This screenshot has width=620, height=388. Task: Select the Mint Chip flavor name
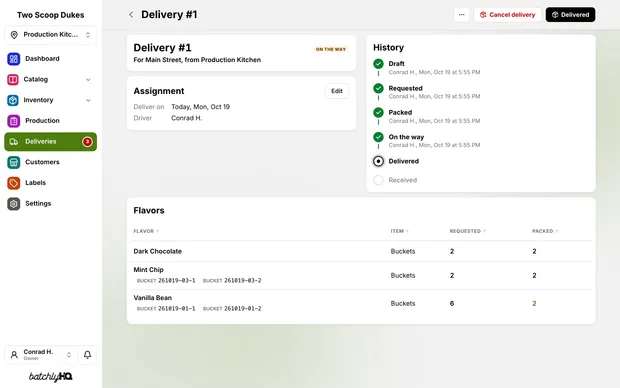pos(148,270)
